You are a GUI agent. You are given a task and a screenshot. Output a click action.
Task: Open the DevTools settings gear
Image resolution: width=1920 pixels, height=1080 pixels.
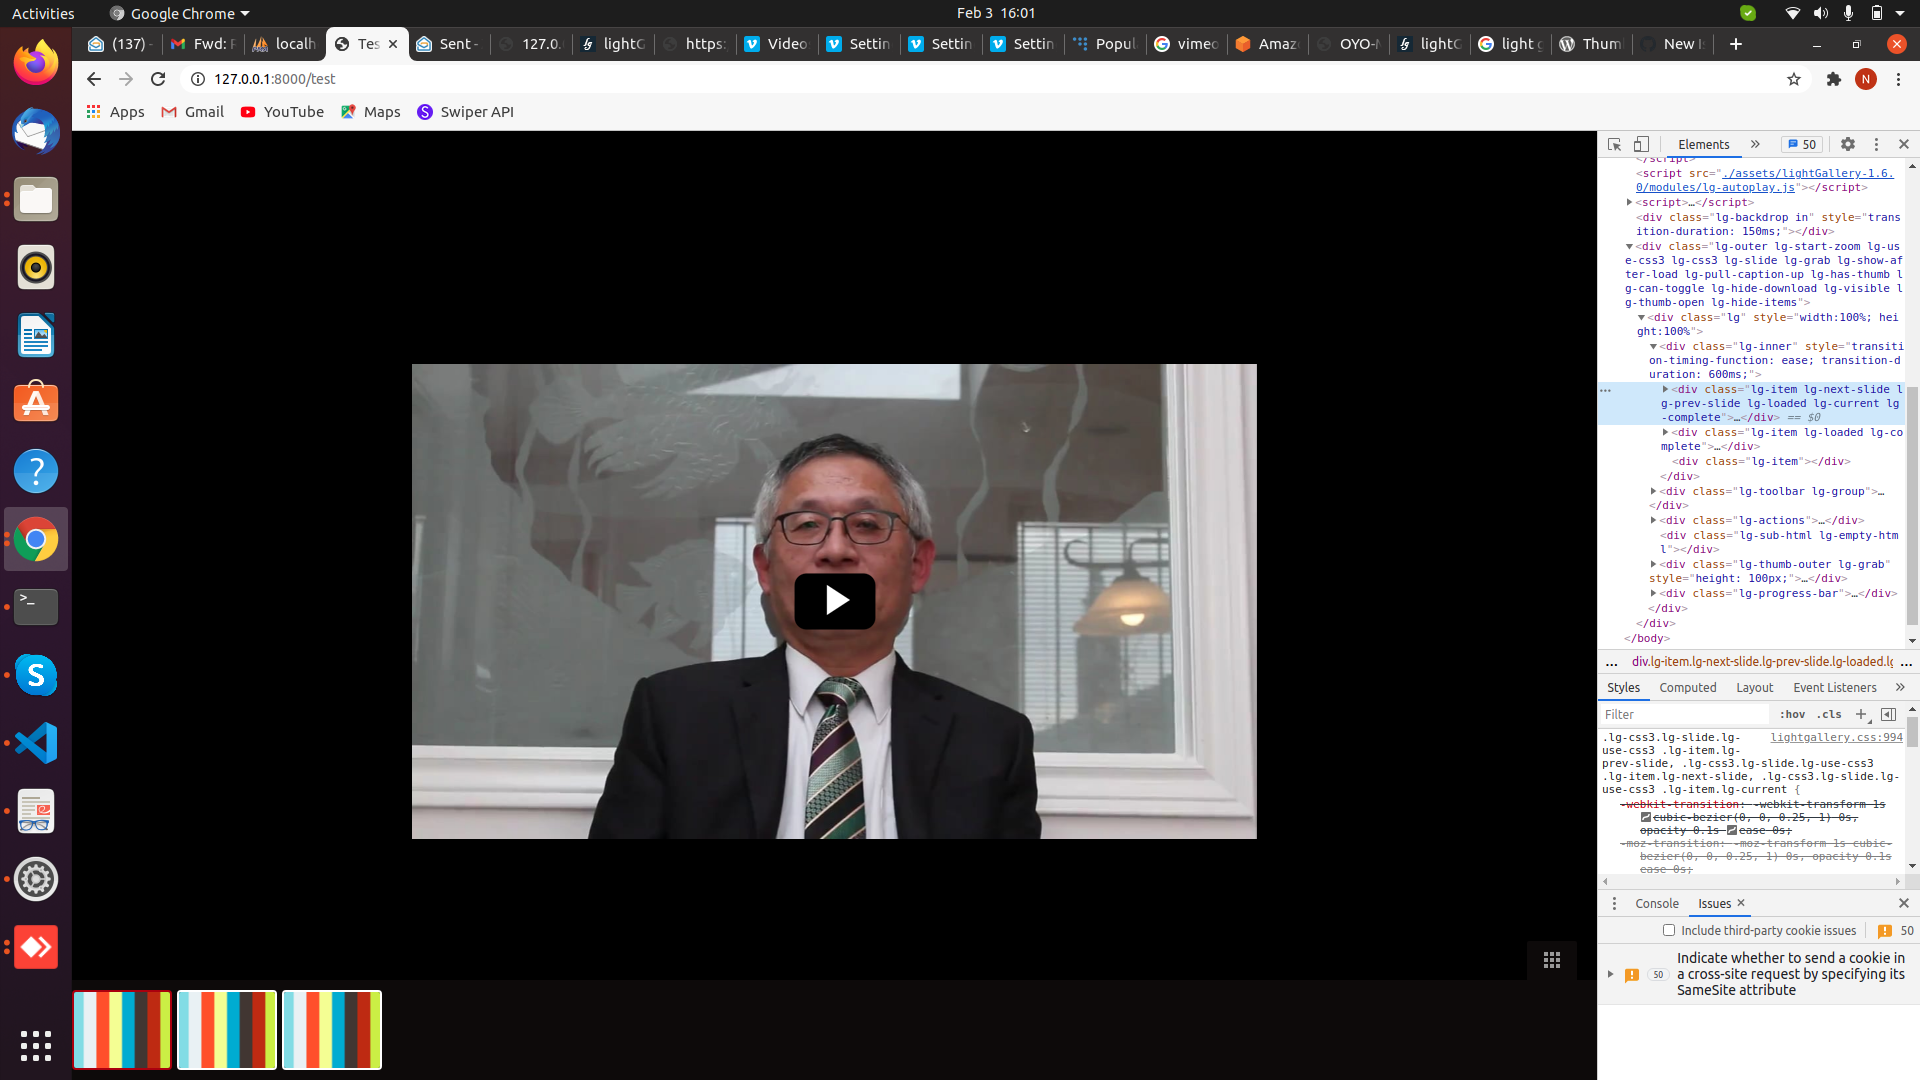coord(1848,144)
